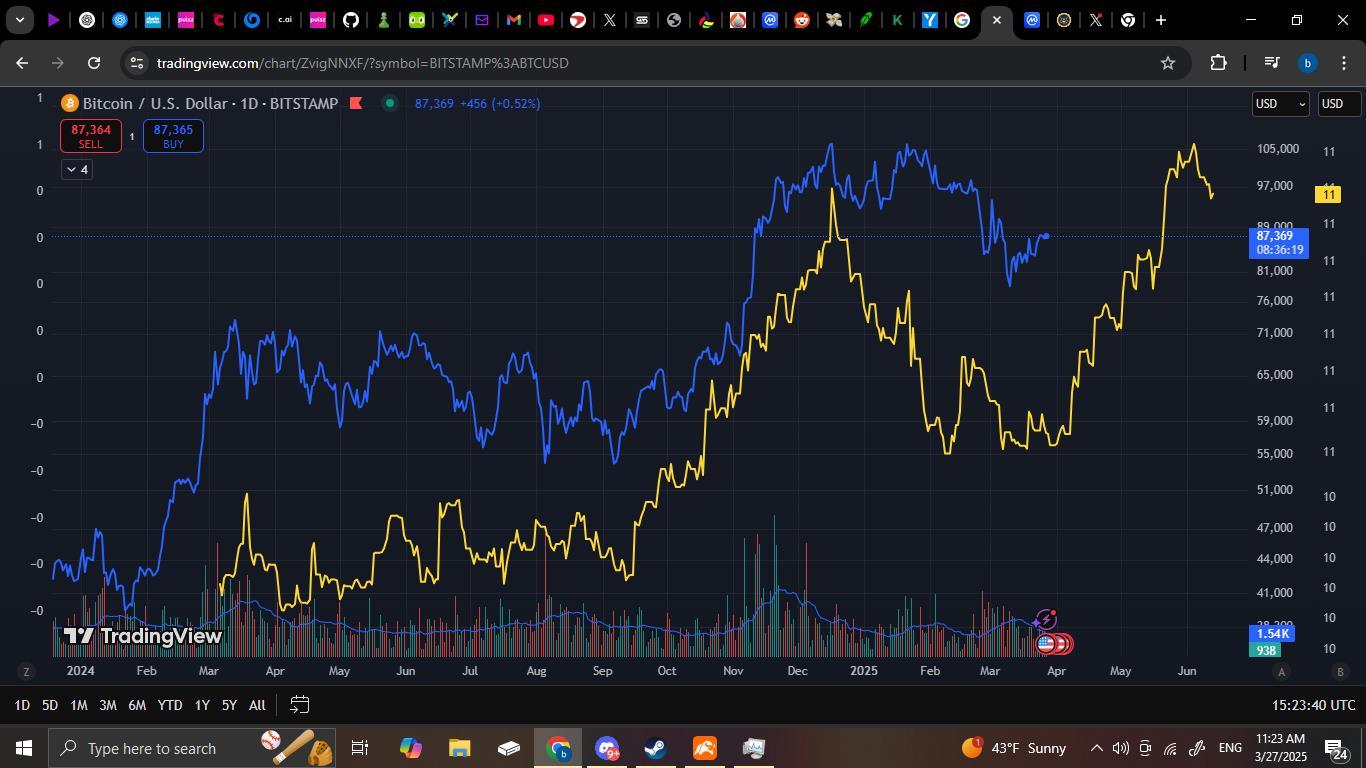Click the purple lightning event marker
The image size is (1366, 768).
tap(1046, 620)
